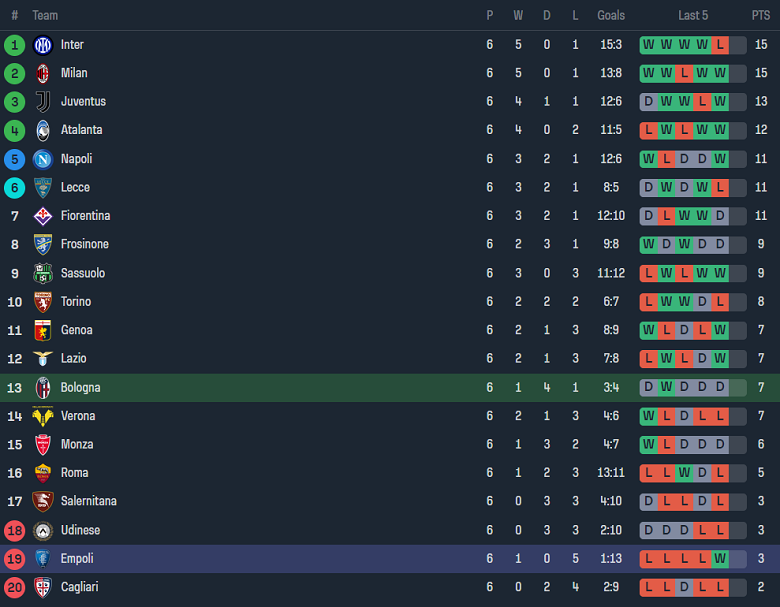The height and width of the screenshot is (607, 780).
Task: Click Udinese's red position 18 badge
Action: 14,530
